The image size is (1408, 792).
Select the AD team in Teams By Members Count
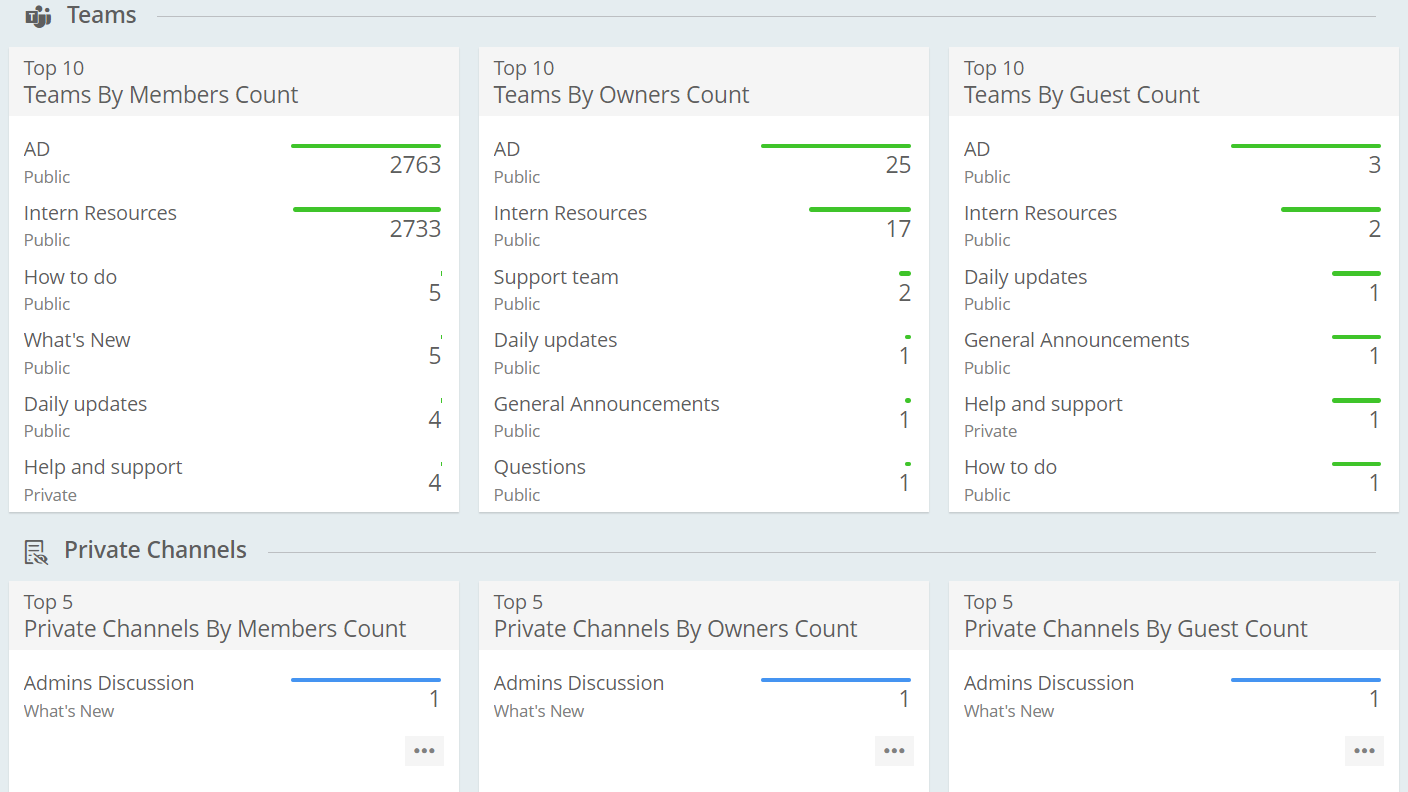tap(36, 149)
